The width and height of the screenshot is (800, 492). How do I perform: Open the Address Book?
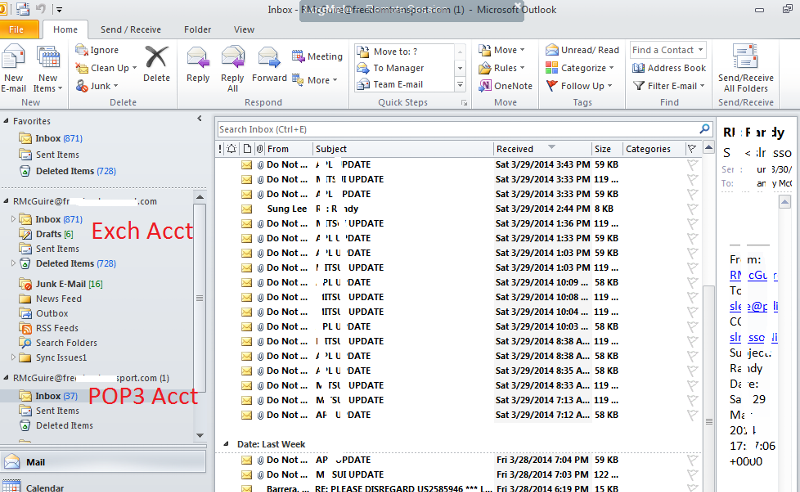(669, 68)
